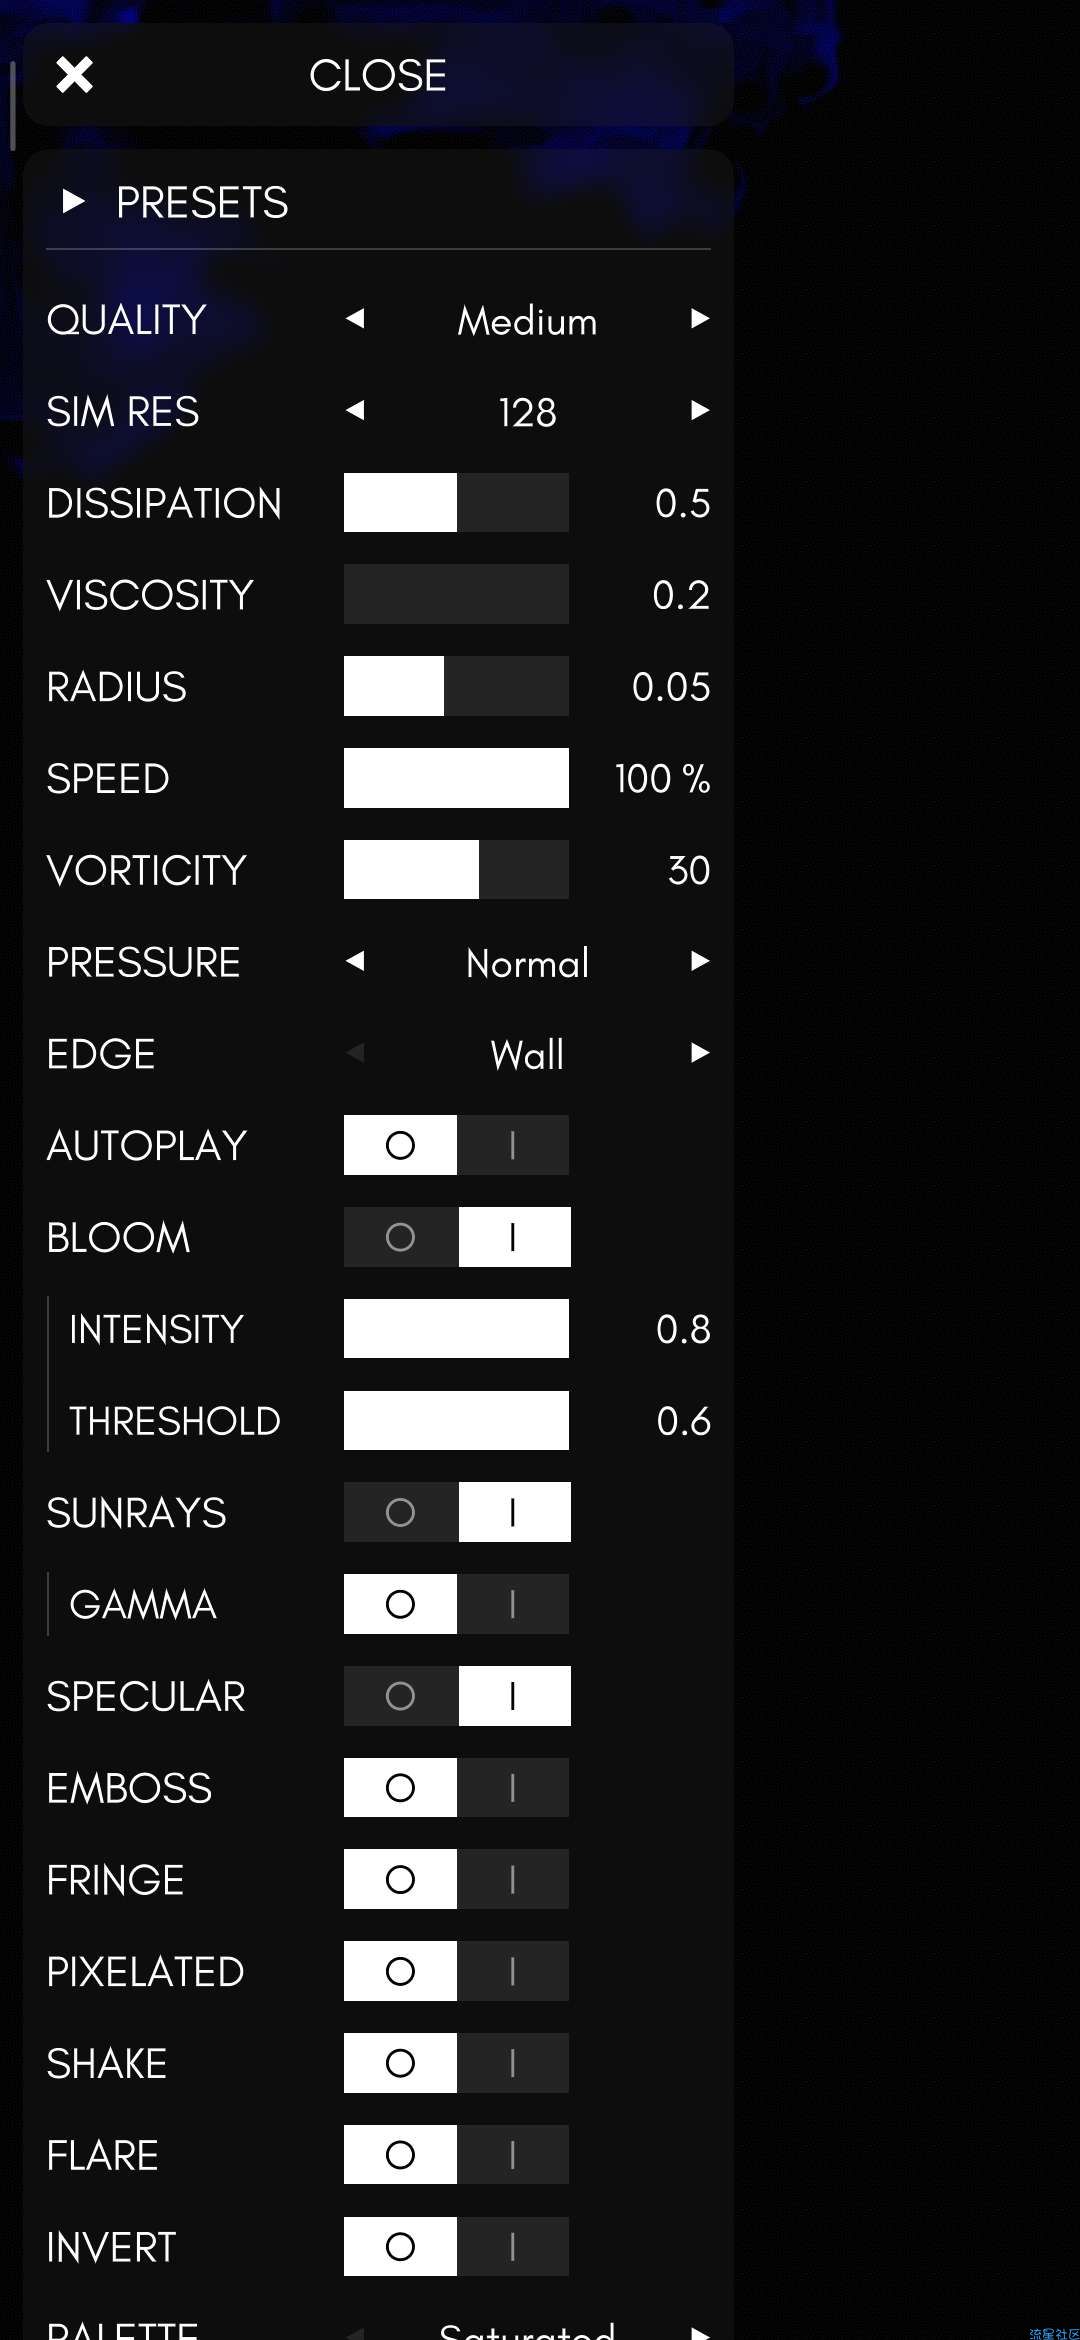Turn off Bloom toggle
This screenshot has width=1080, height=2340.
(400, 1237)
